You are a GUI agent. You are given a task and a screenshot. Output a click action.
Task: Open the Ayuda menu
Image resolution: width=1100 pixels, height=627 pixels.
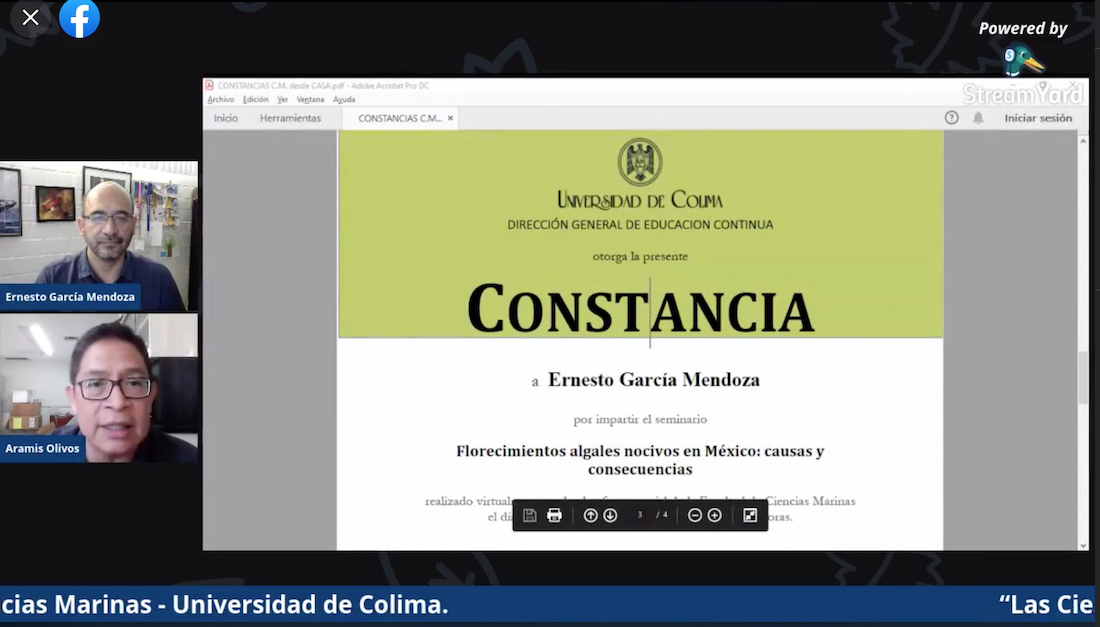(344, 100)
